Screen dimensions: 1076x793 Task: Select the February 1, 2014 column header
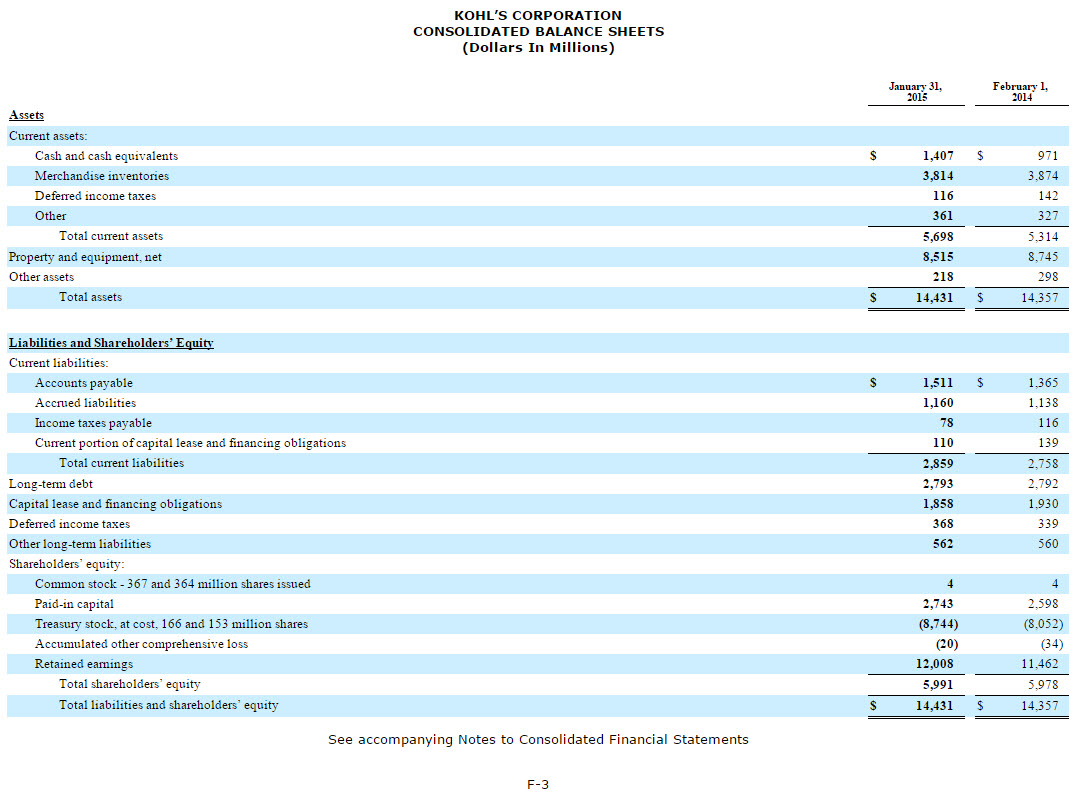(1020, 91)
